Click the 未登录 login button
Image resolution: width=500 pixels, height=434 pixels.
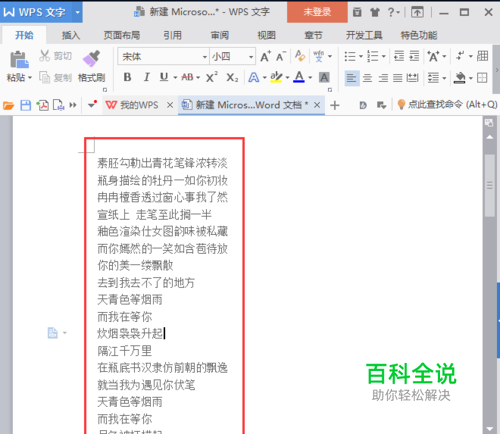pyautogui.click(x=317, y=12)
